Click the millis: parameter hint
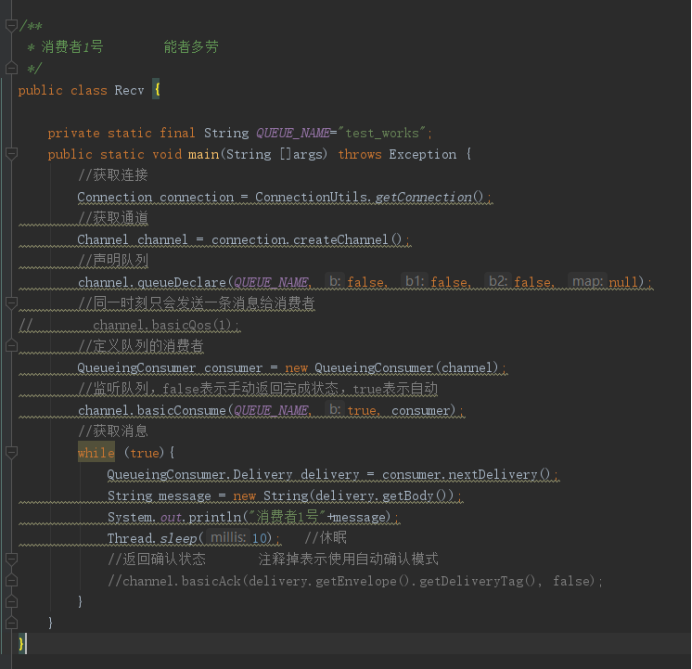Image resolution: width=692 pixels, height=669 pixels. point(228,537)
